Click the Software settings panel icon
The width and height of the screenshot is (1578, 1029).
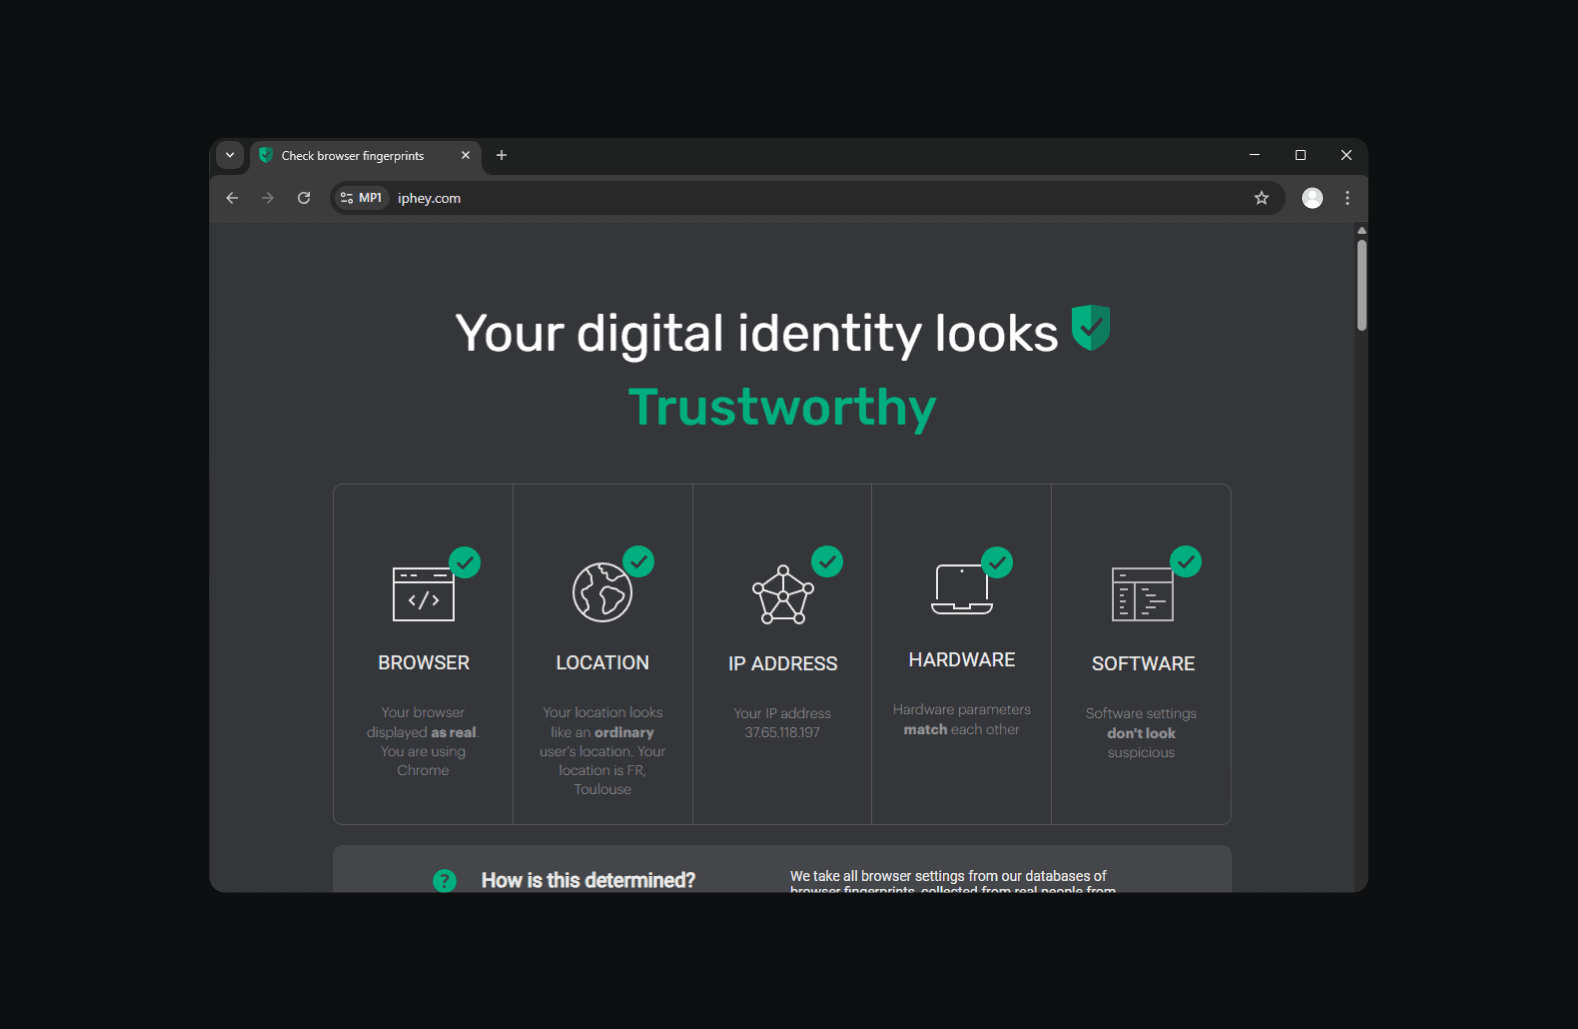coord(1142,594)
